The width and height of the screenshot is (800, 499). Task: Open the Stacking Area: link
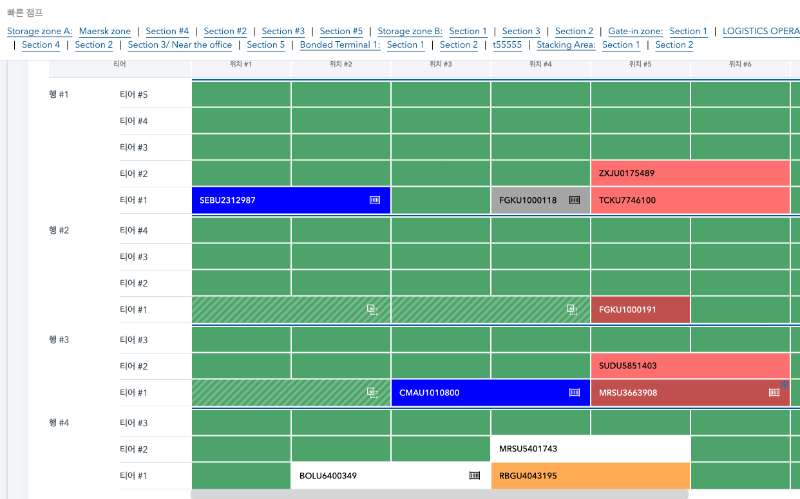click(x=566, y=45)
